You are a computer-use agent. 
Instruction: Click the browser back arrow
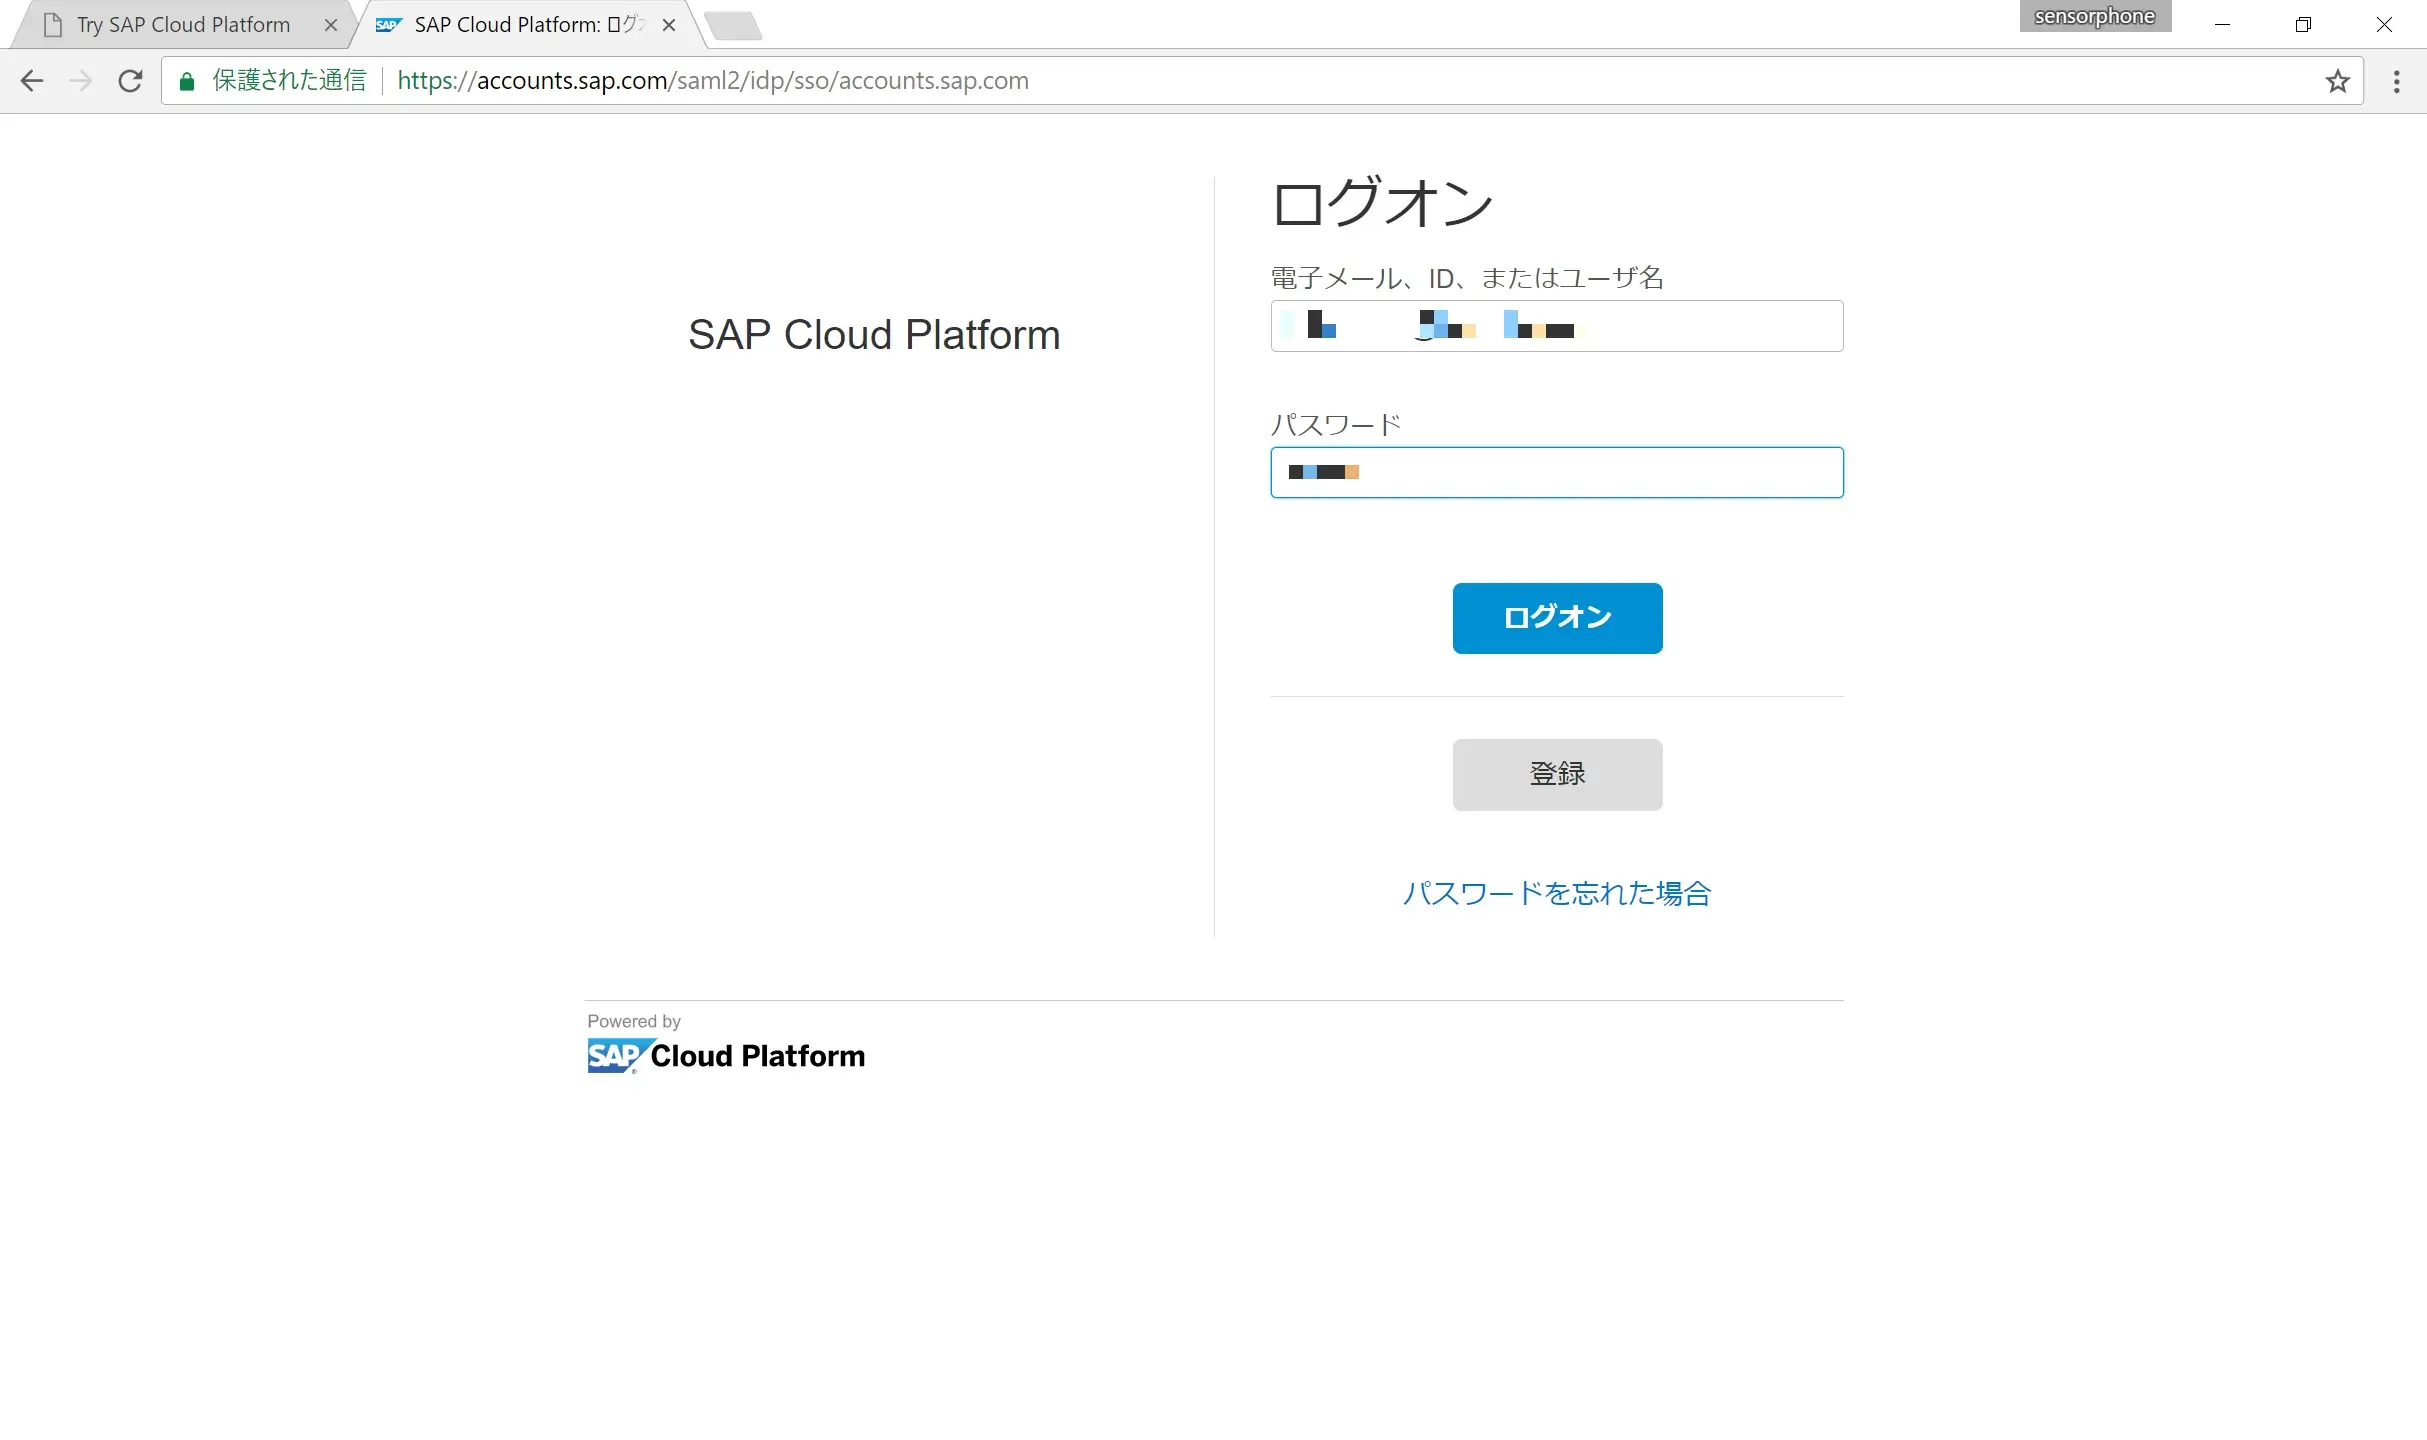(32, 81)
